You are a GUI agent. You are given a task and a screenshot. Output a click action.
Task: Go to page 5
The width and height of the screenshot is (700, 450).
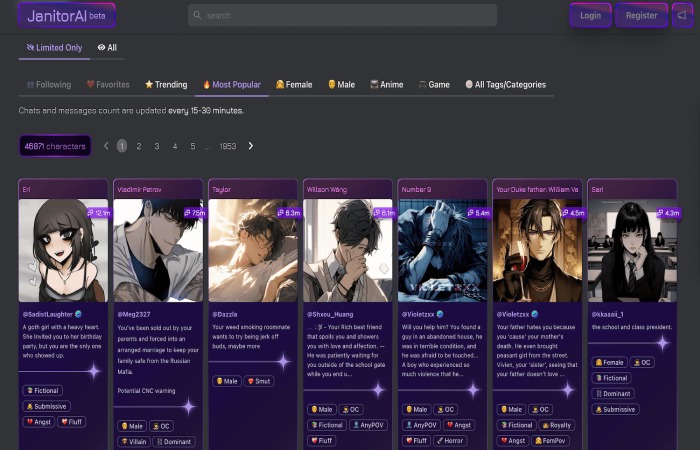pos(192,146)
